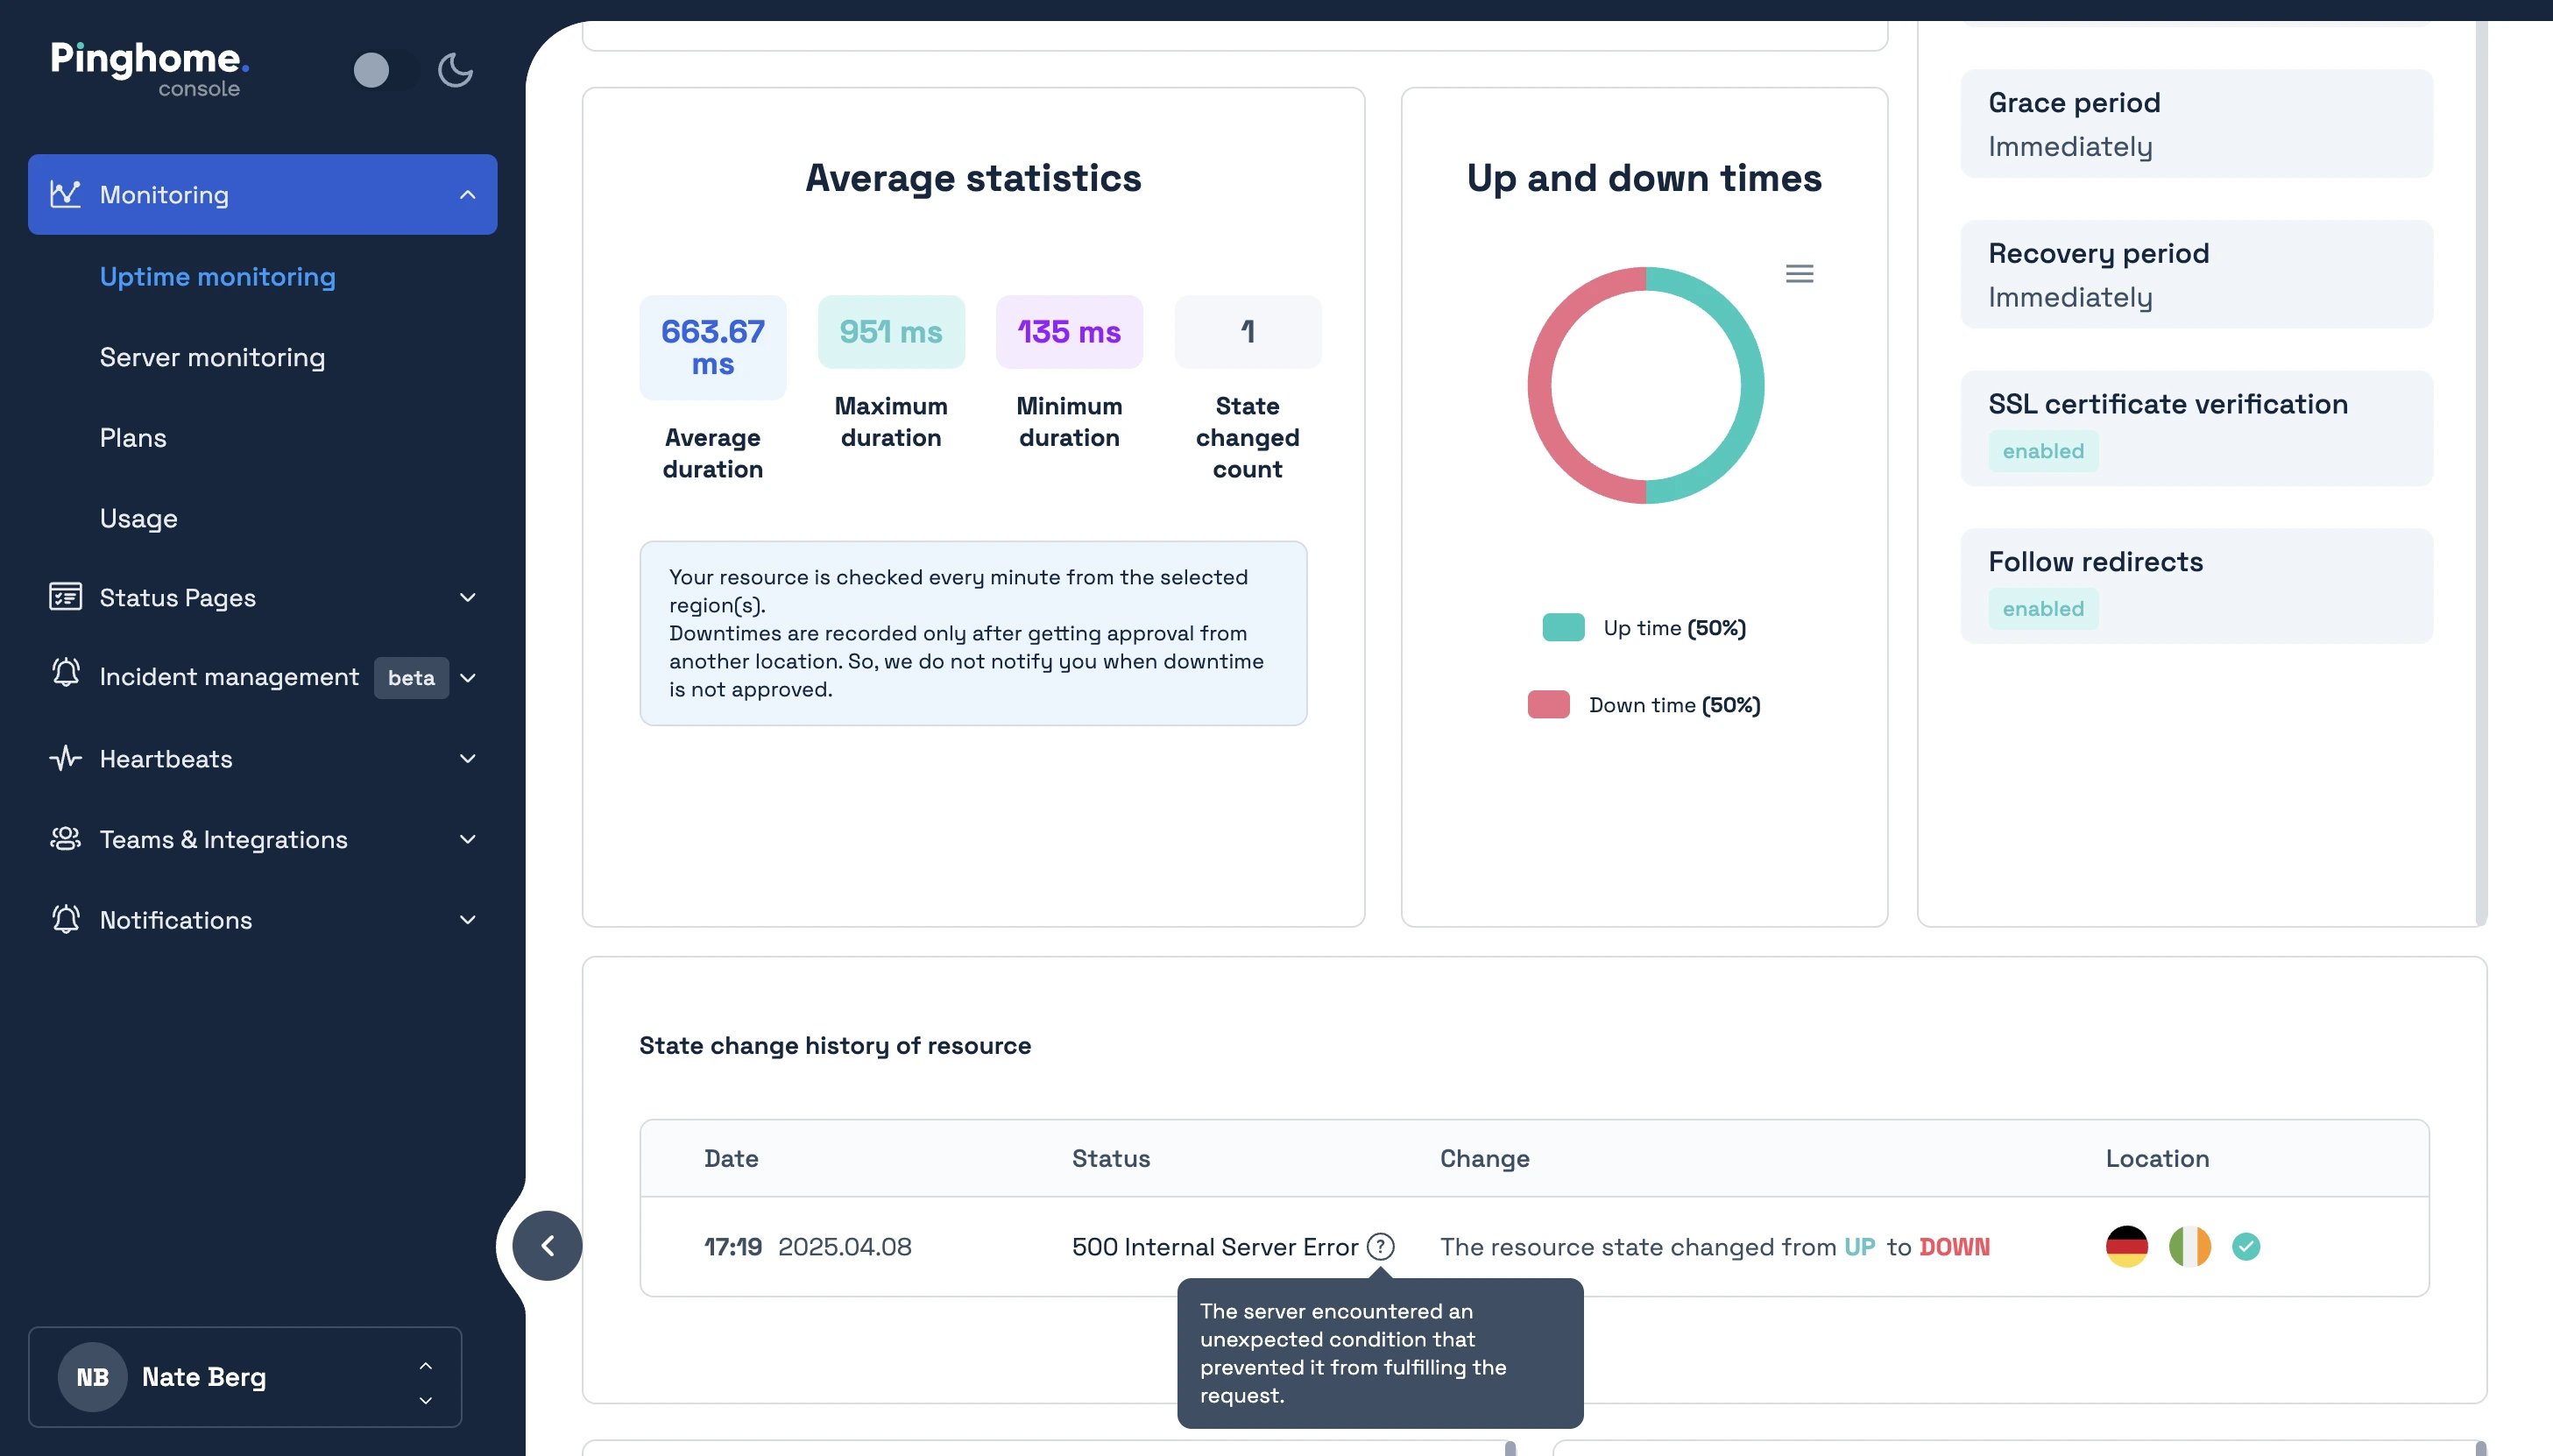
Task: Expand the Status Pages section
Action: point(467,597)
